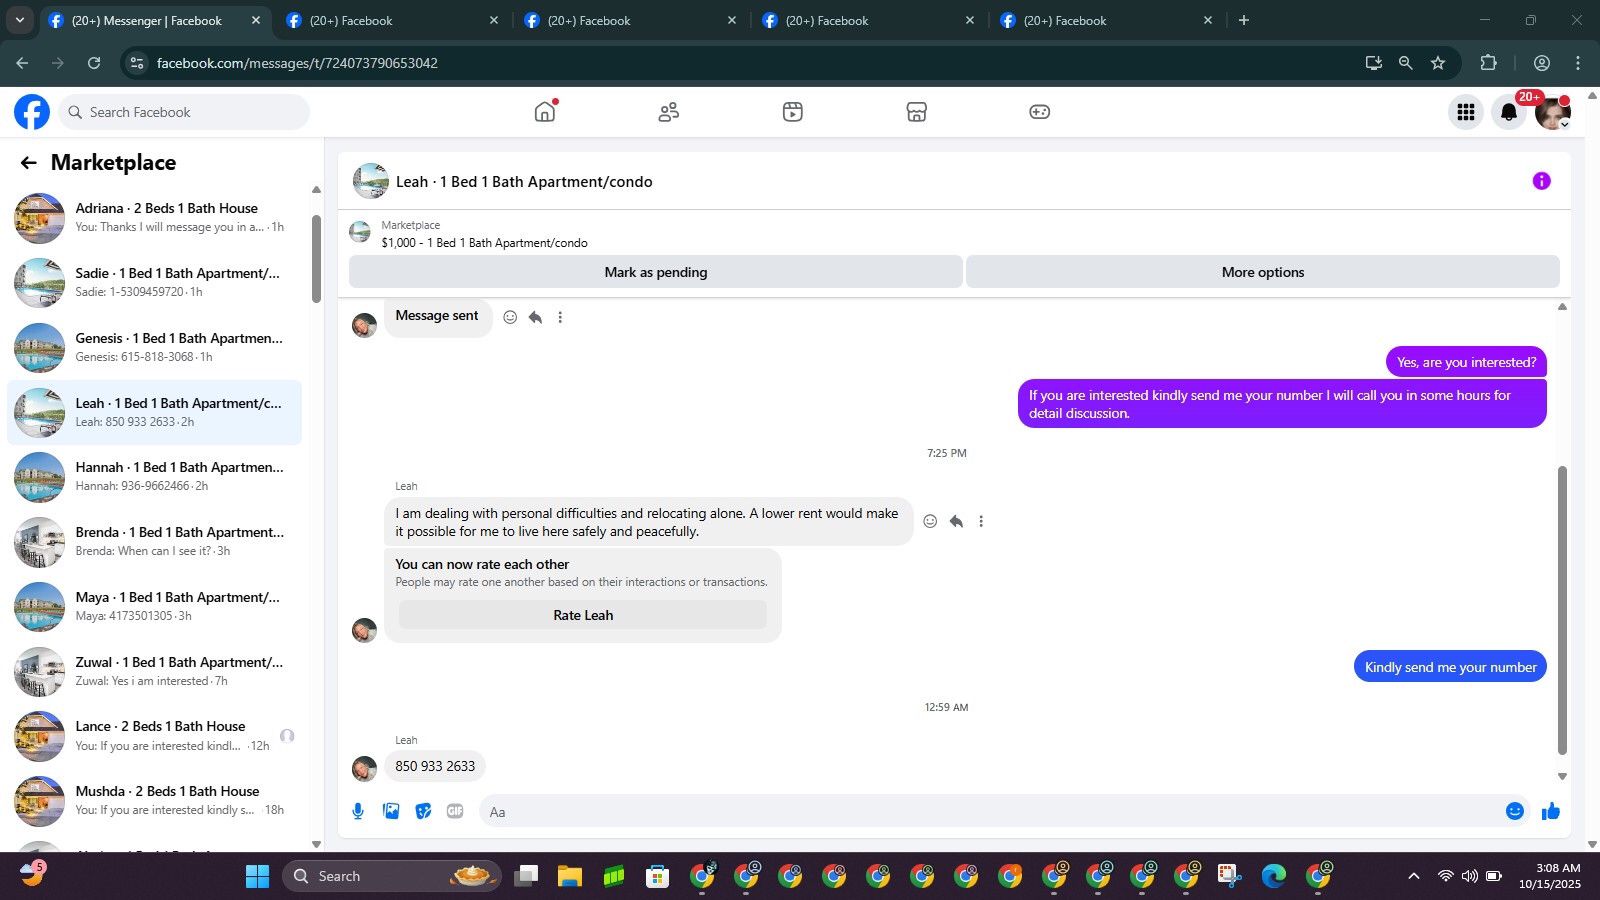Open the Home feed icon
1600x900 pixels.
(545, 111)
